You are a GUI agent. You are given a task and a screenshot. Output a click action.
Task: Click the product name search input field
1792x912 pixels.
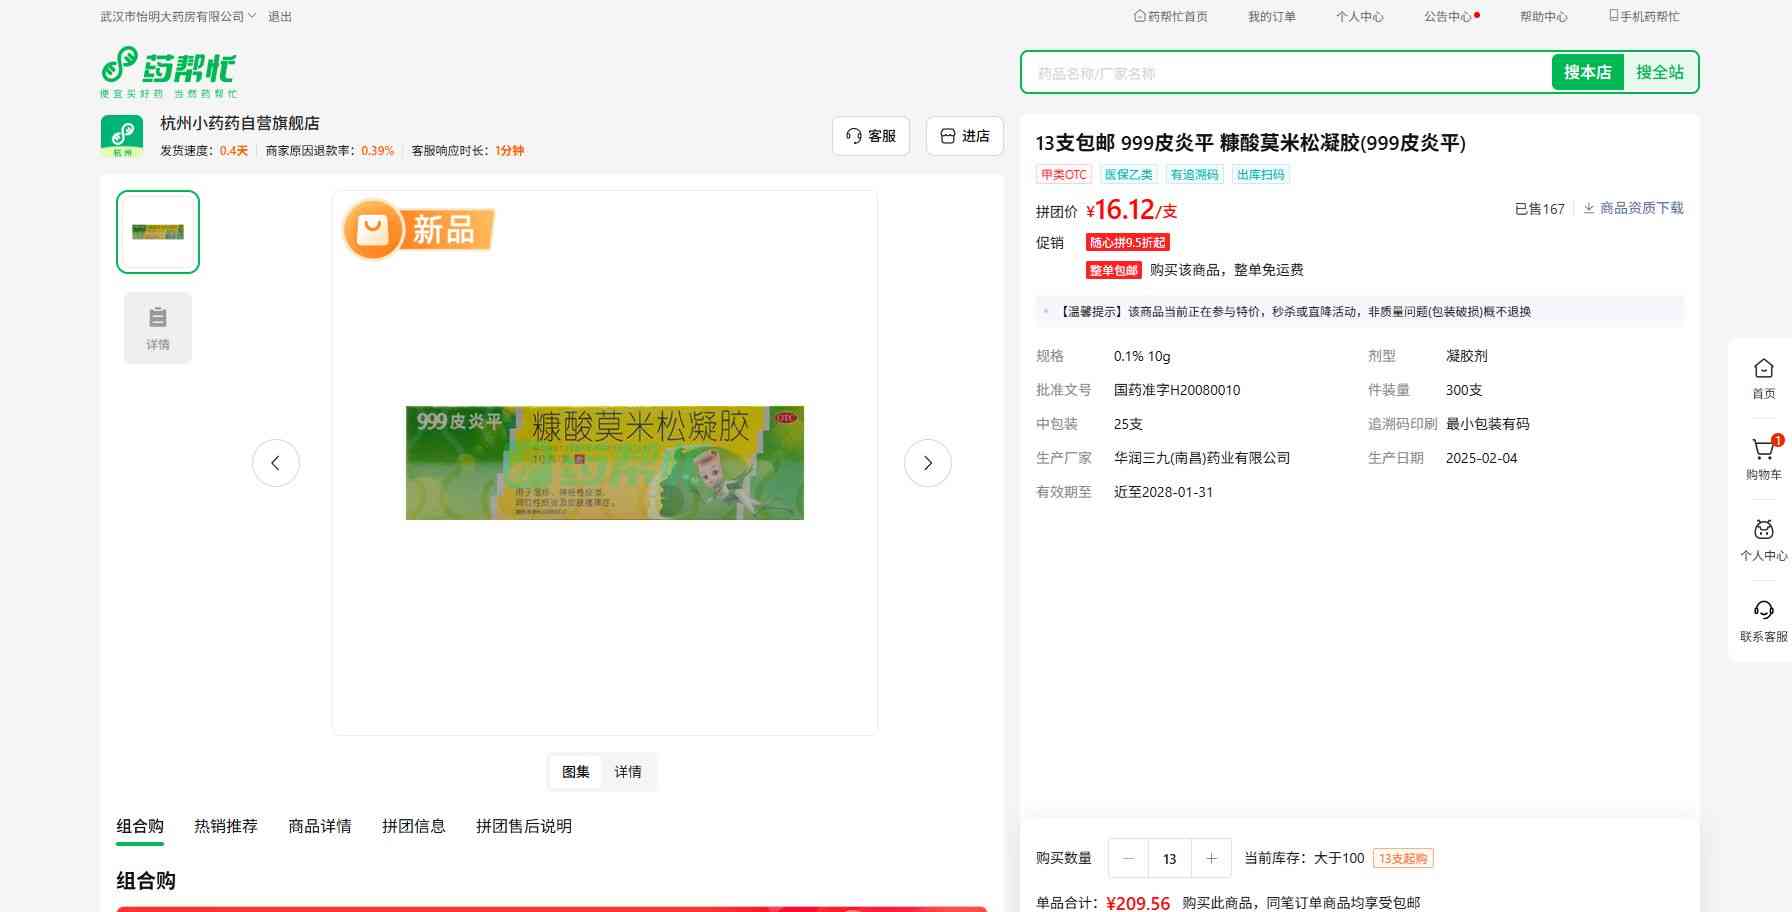click(1285, 73)
